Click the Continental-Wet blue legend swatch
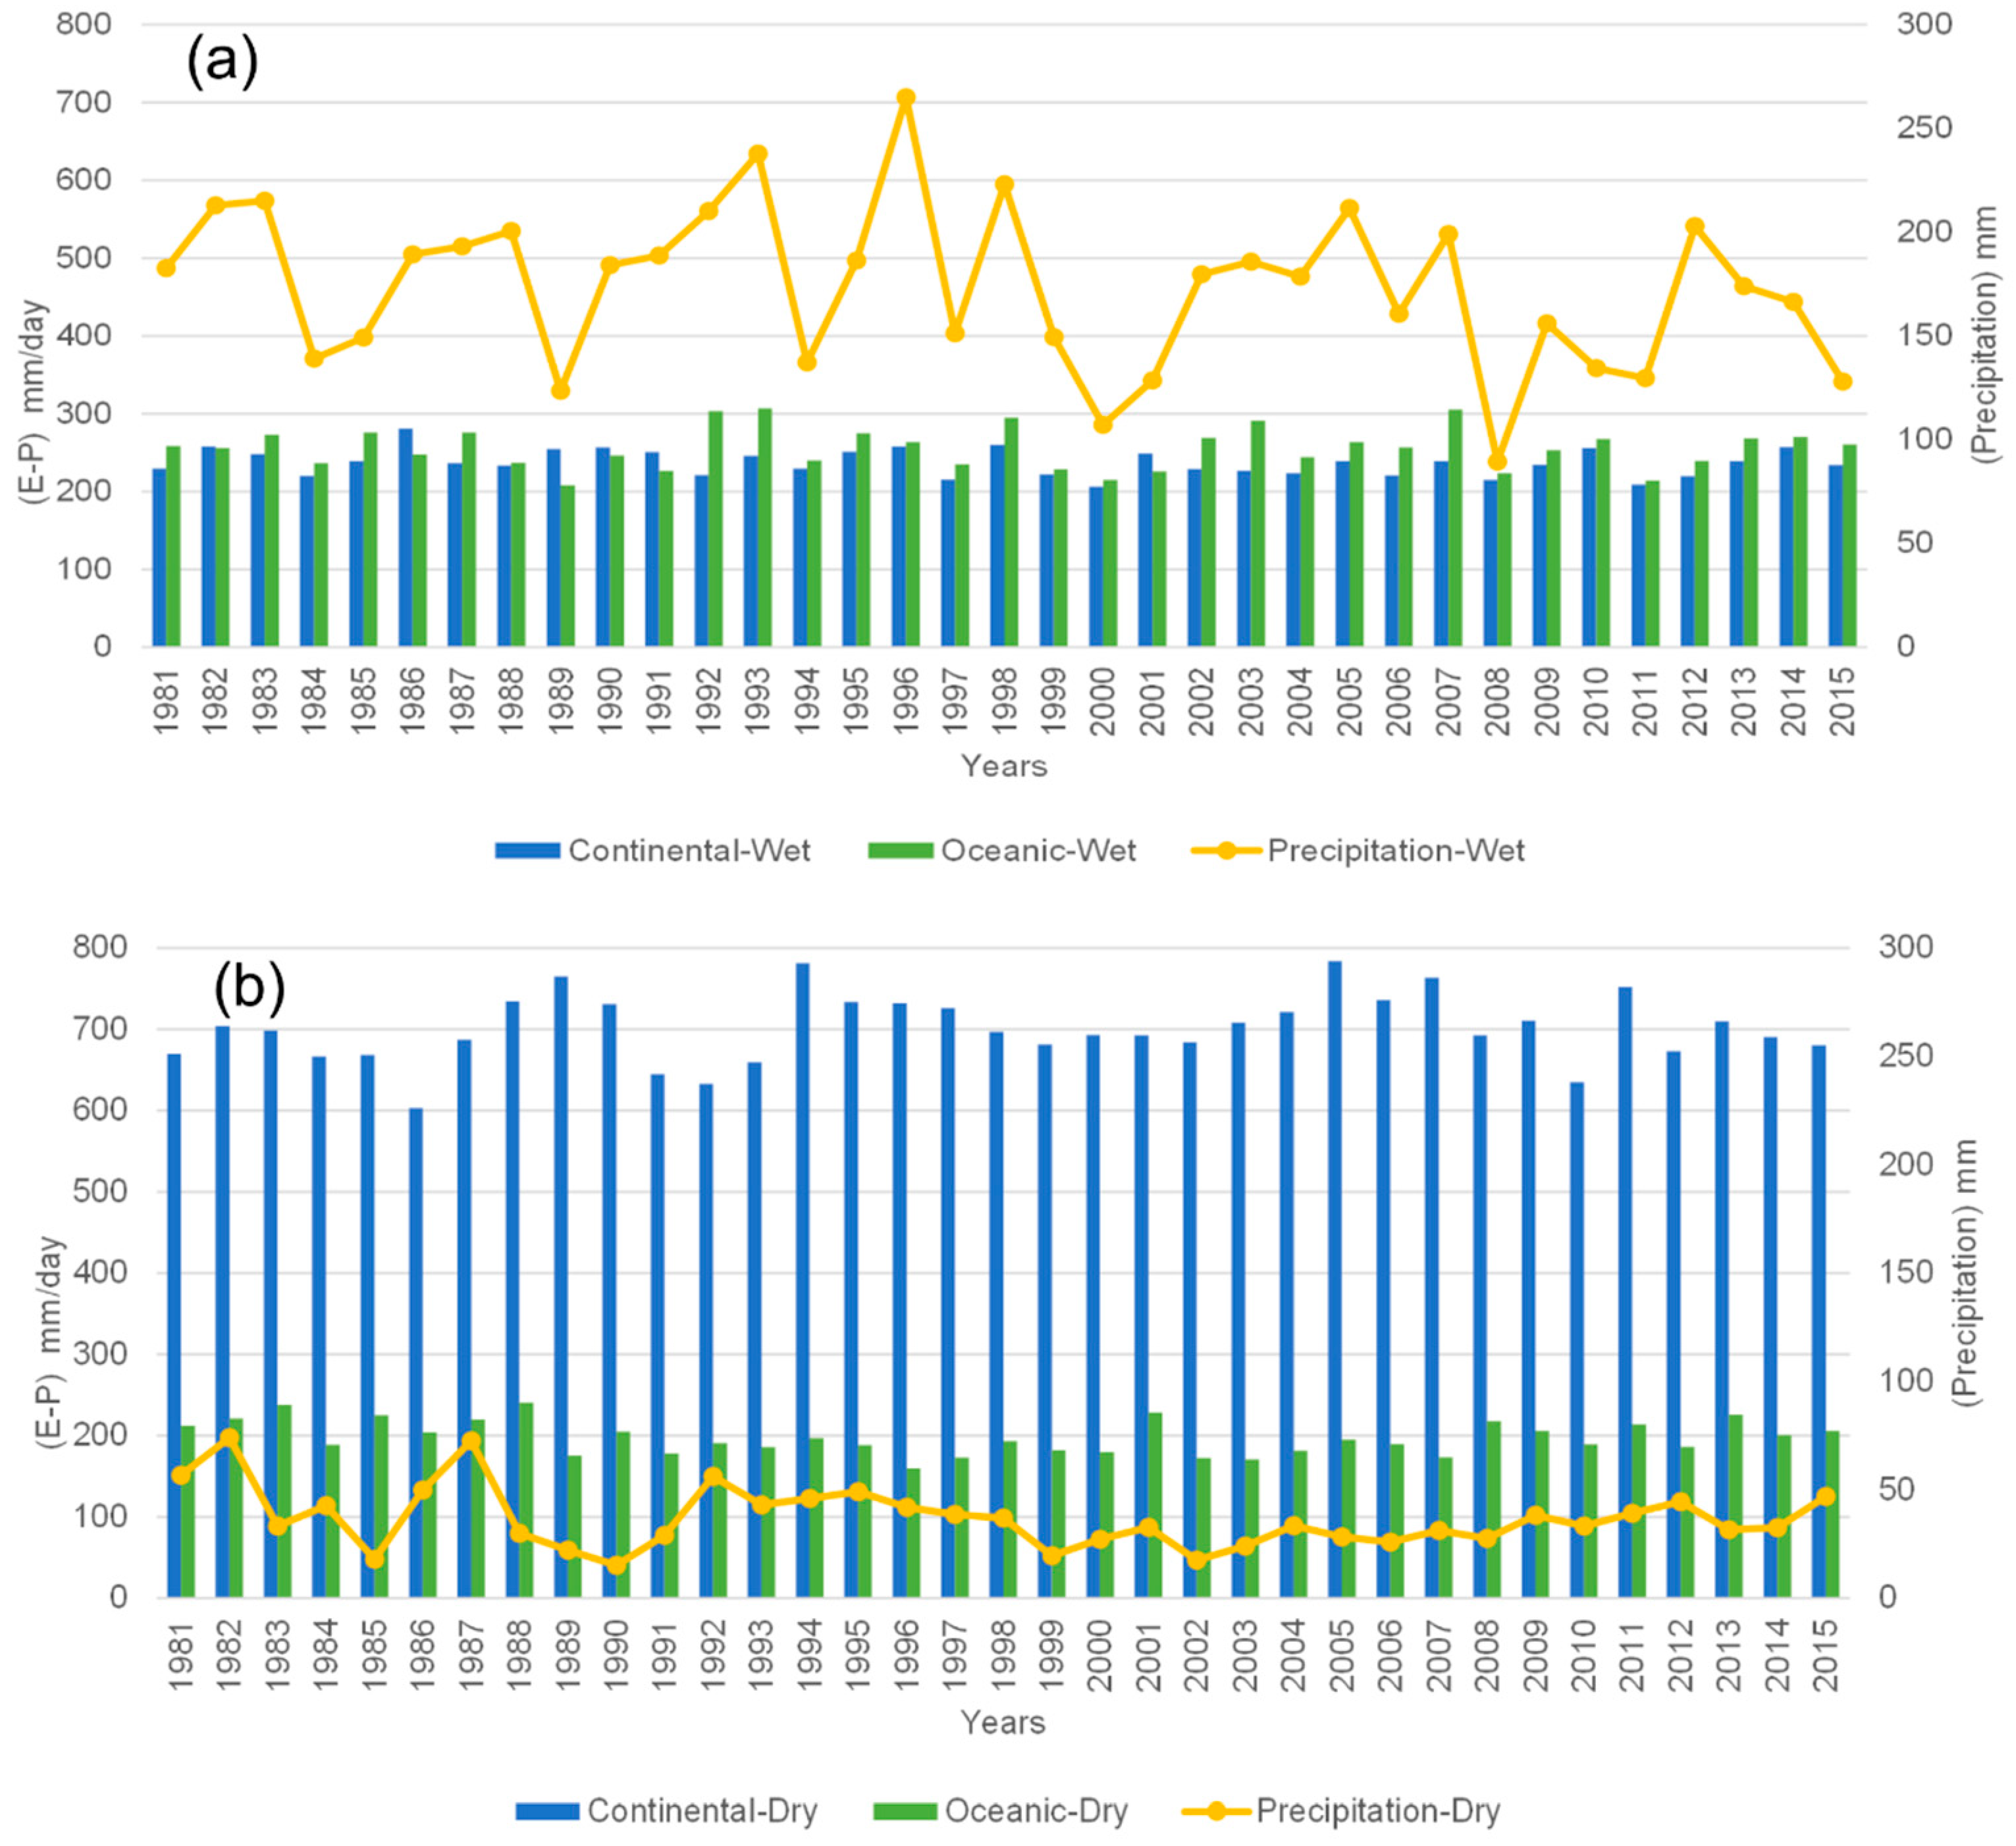The image size is (2016, 1846). [x=527, y=851]
